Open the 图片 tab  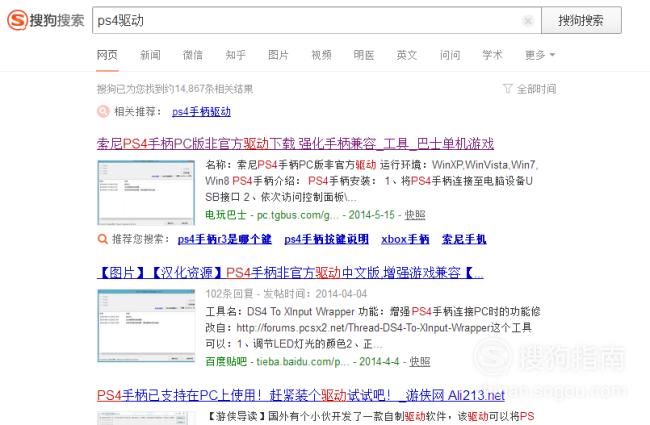278,55
